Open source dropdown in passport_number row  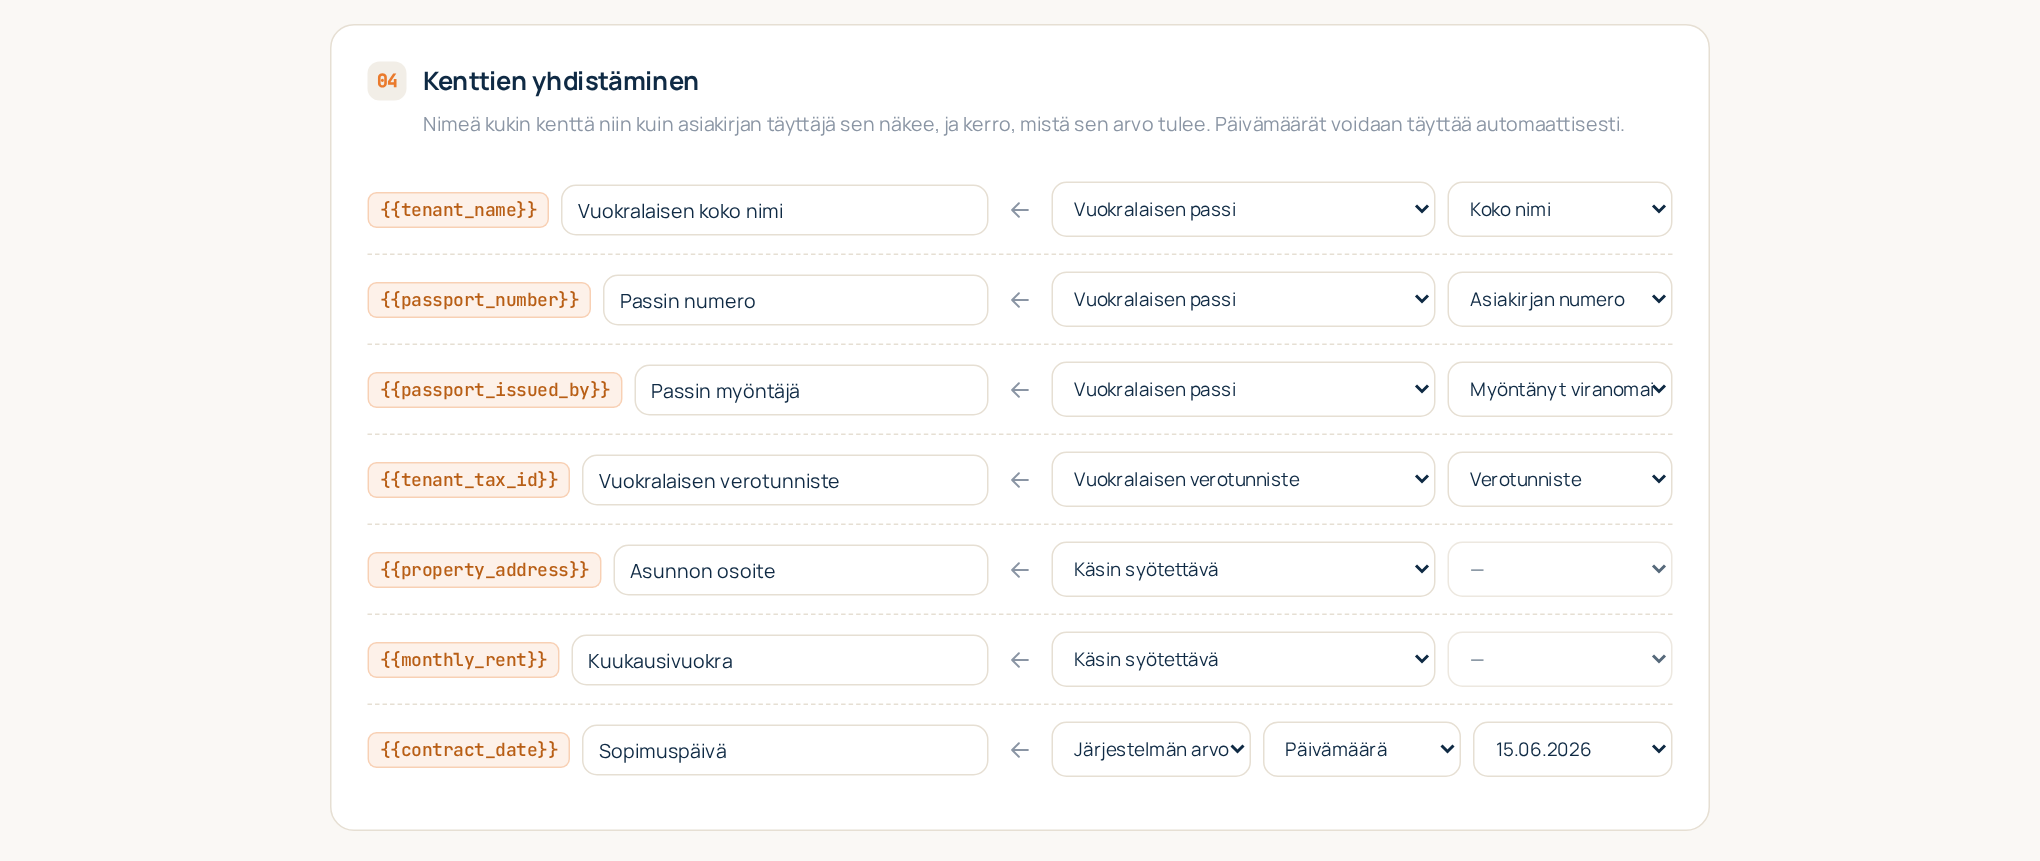pos(1243,299)
